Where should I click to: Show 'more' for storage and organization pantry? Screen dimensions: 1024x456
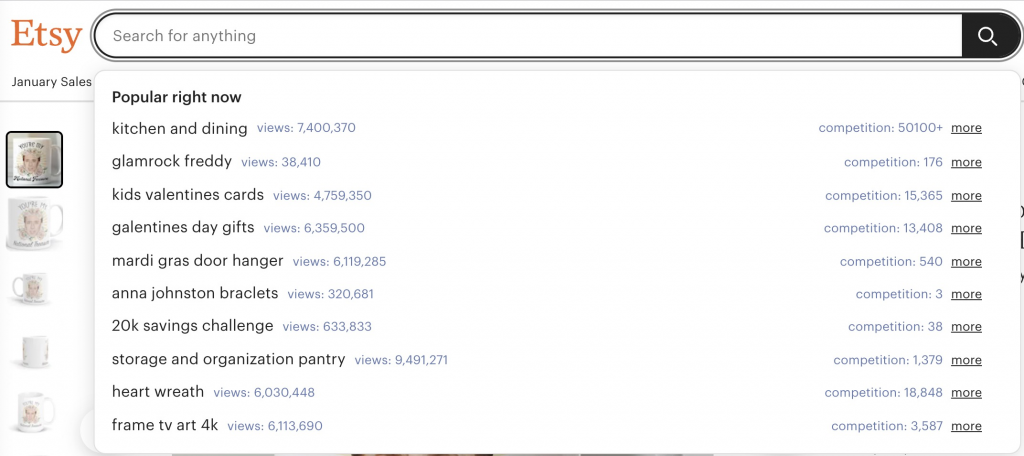point(966,360)
